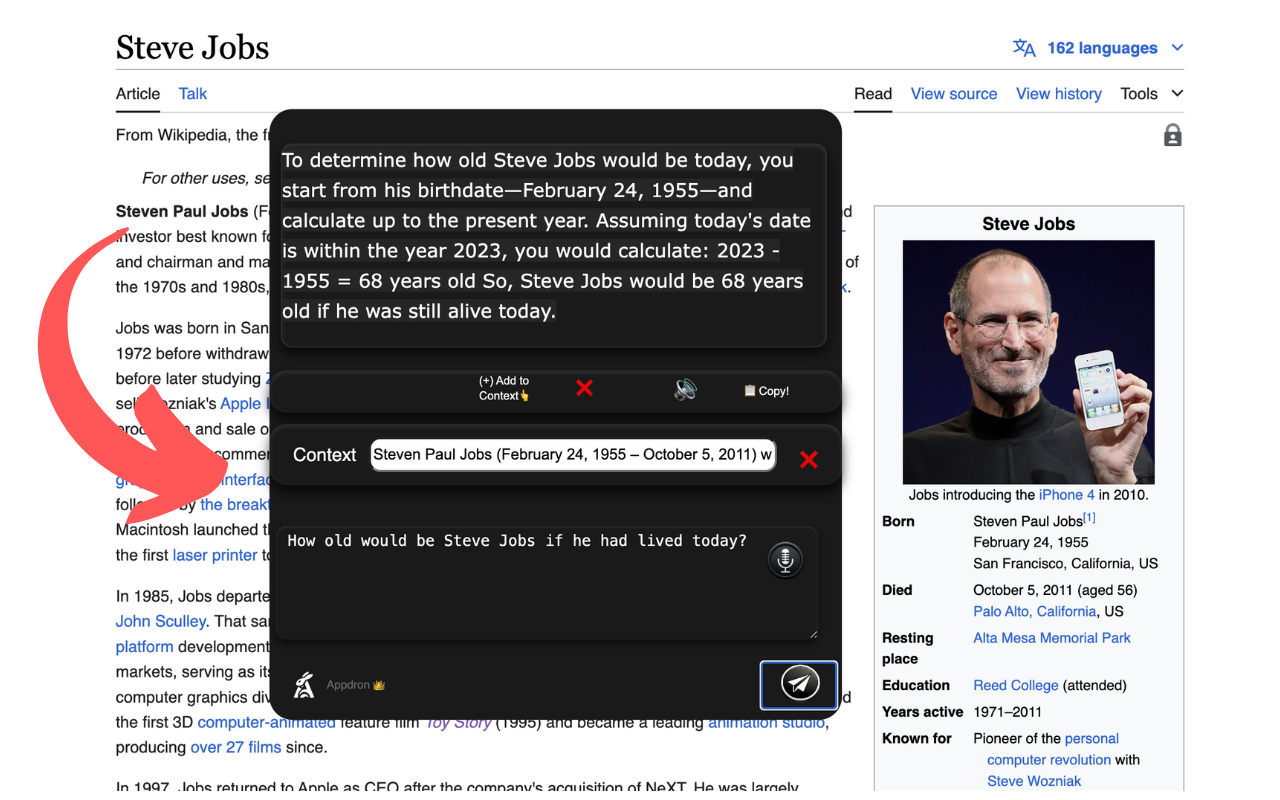Screen dimensions: 1280x800
Task: Click the language translate icon
Action: click(x=1024, y=48)
